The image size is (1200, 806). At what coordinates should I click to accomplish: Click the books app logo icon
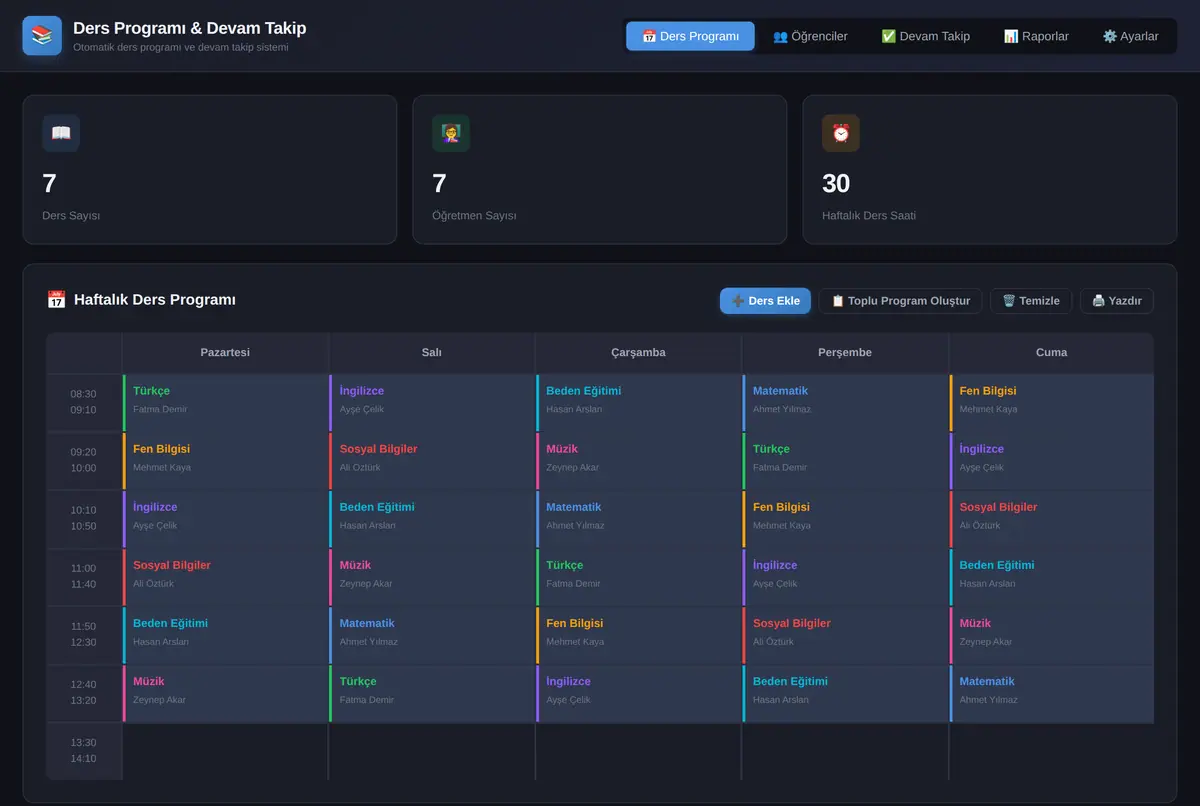point(42,36)
